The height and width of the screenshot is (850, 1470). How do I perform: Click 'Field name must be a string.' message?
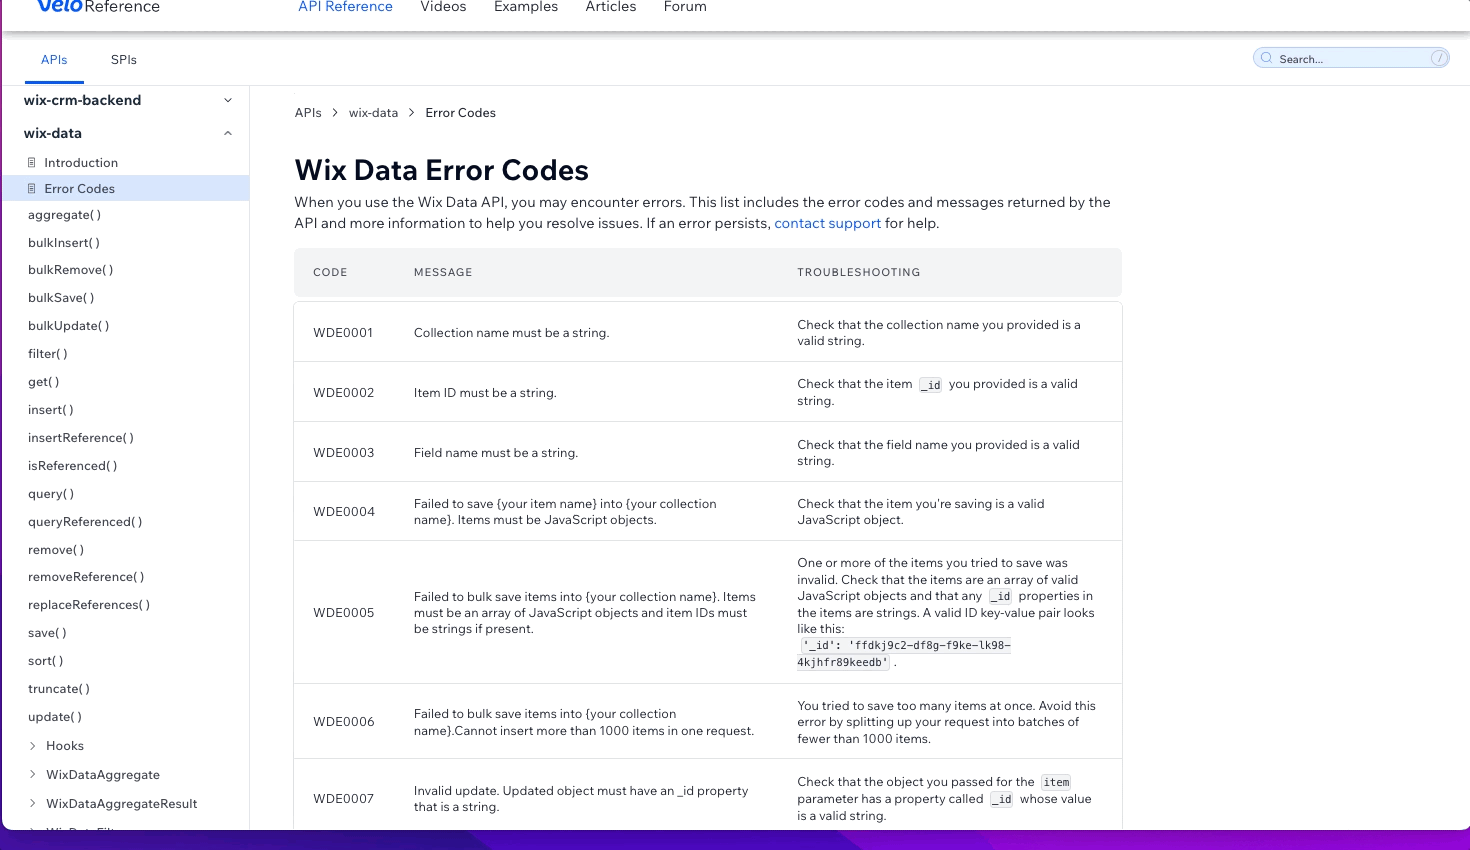click(496, 453)
